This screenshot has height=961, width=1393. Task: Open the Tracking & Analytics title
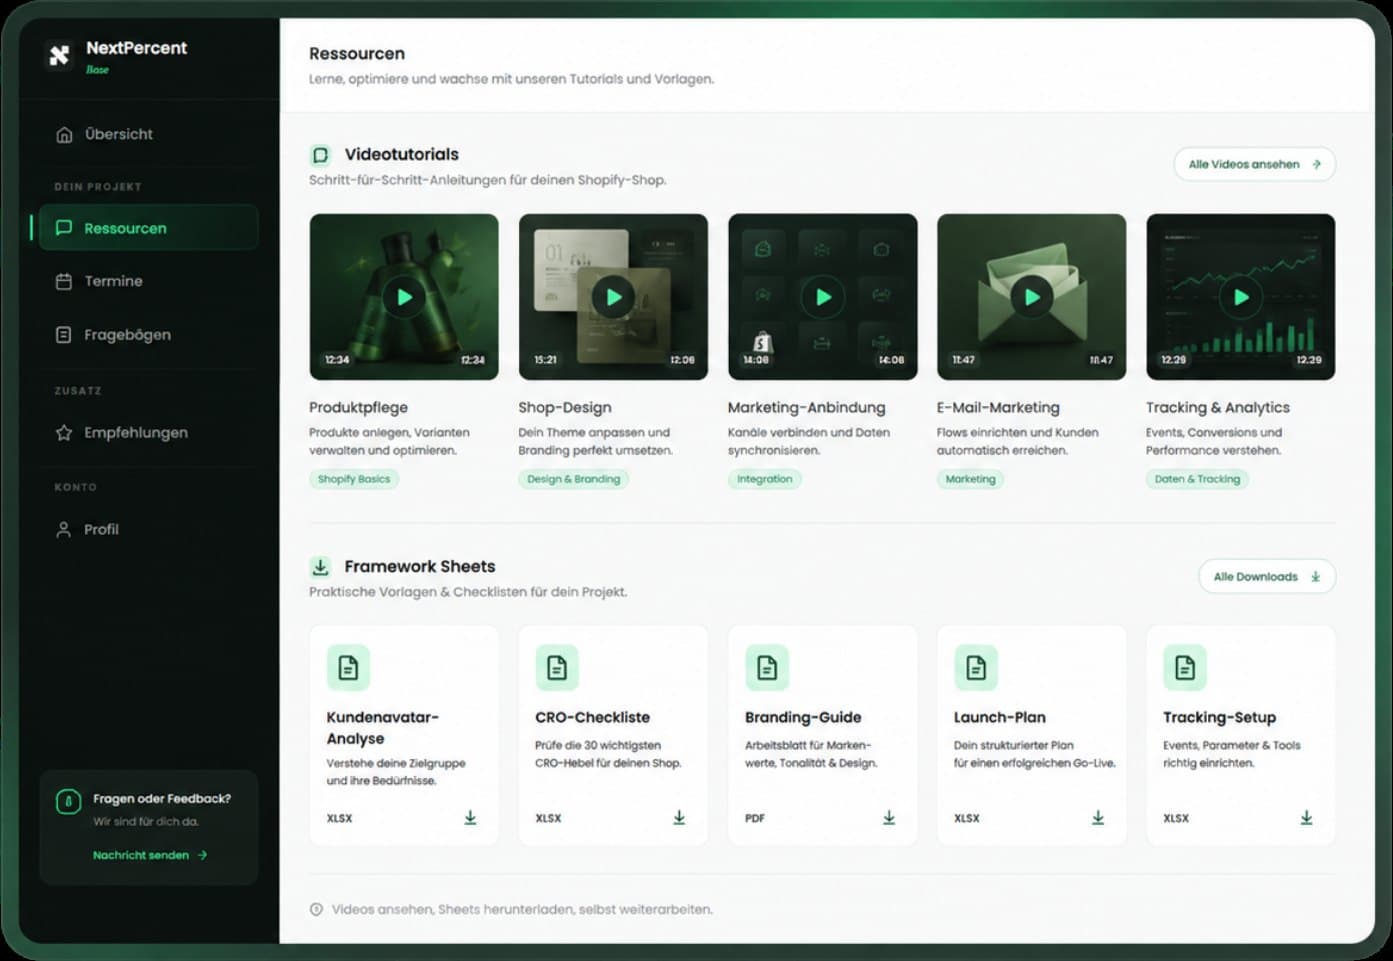pos(1218,407)
